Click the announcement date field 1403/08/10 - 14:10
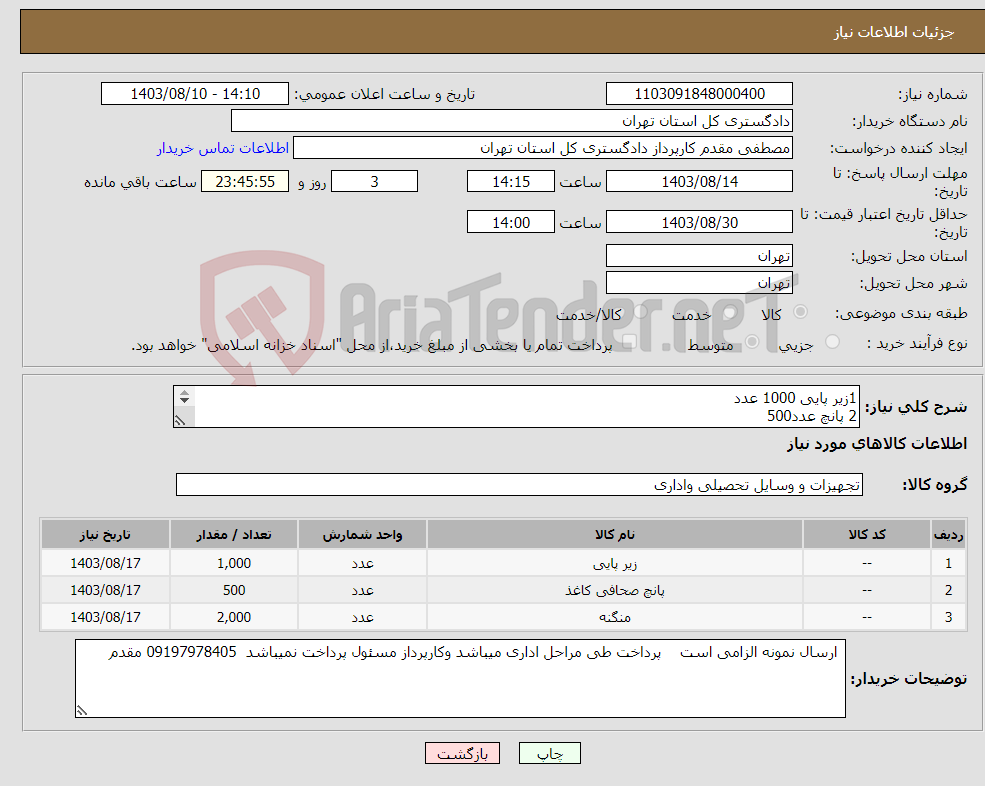Image resolution: width=985 pixels, height=786 pixels. (x=195, y=94)
